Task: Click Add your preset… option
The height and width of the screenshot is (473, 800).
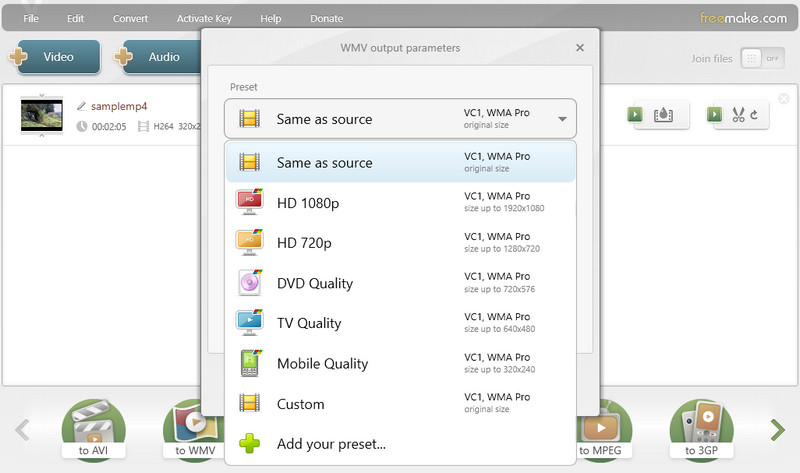Action: (401, 444)
